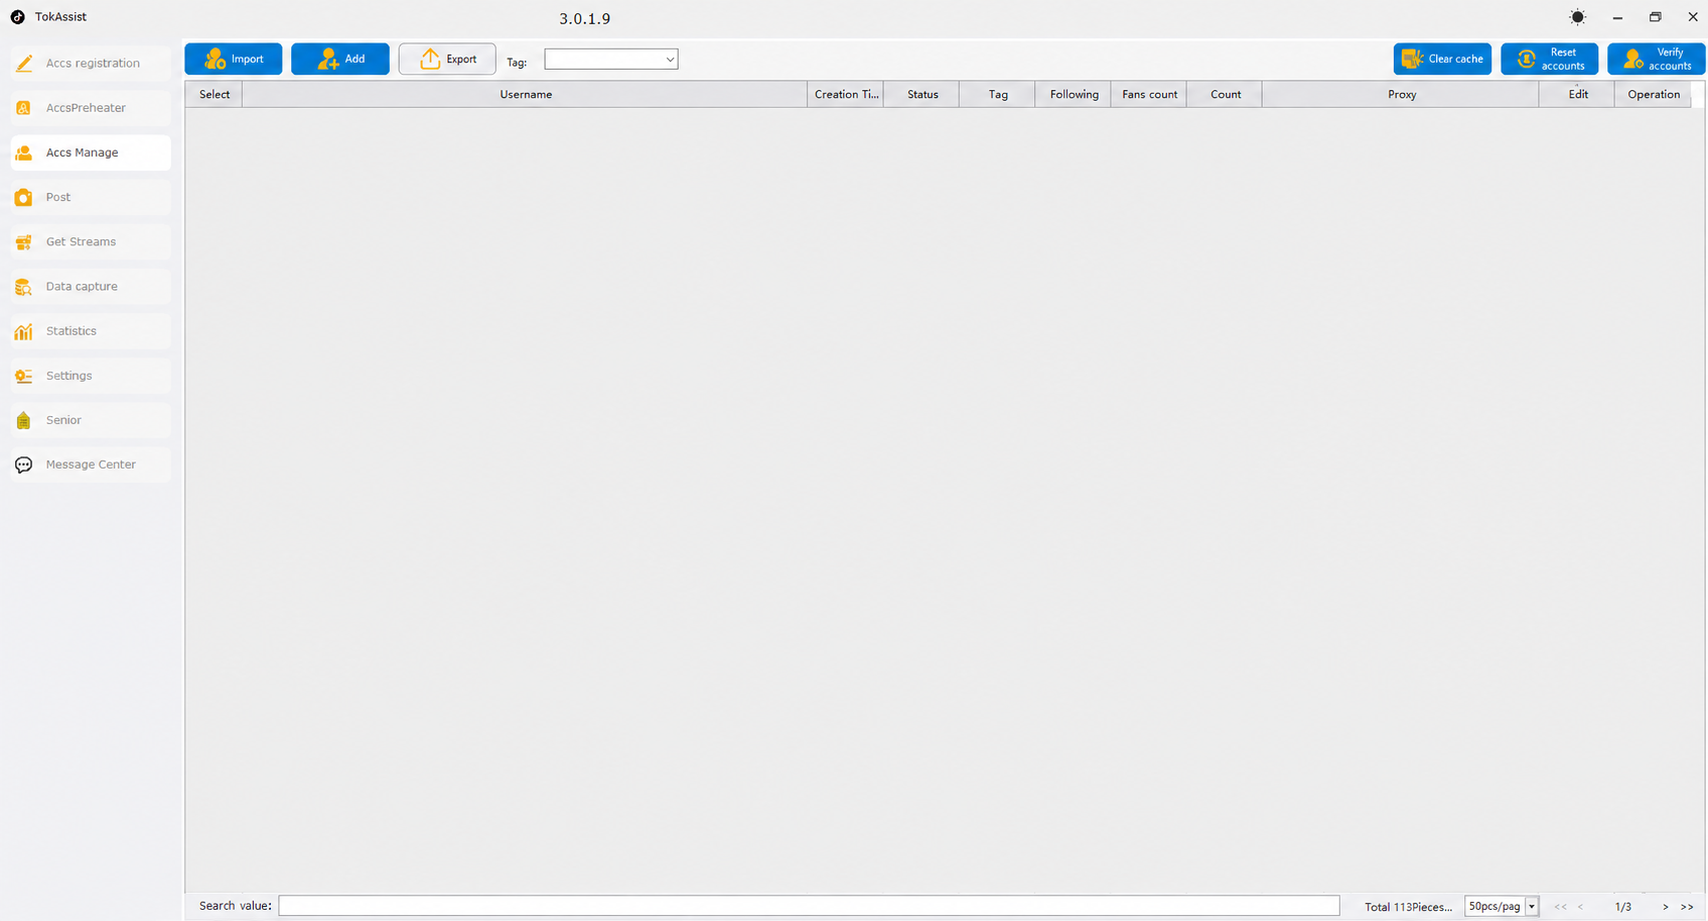Toggle the light/dark theme sun icon

(1578, 17)
